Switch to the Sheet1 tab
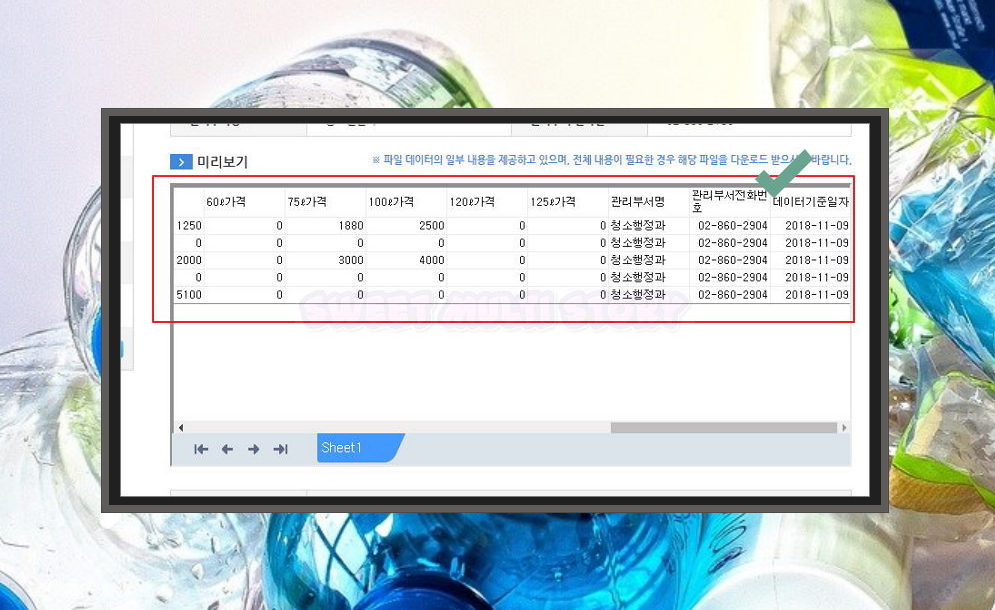The height and width of the screenshot is (610, 995). click(359, 448)
